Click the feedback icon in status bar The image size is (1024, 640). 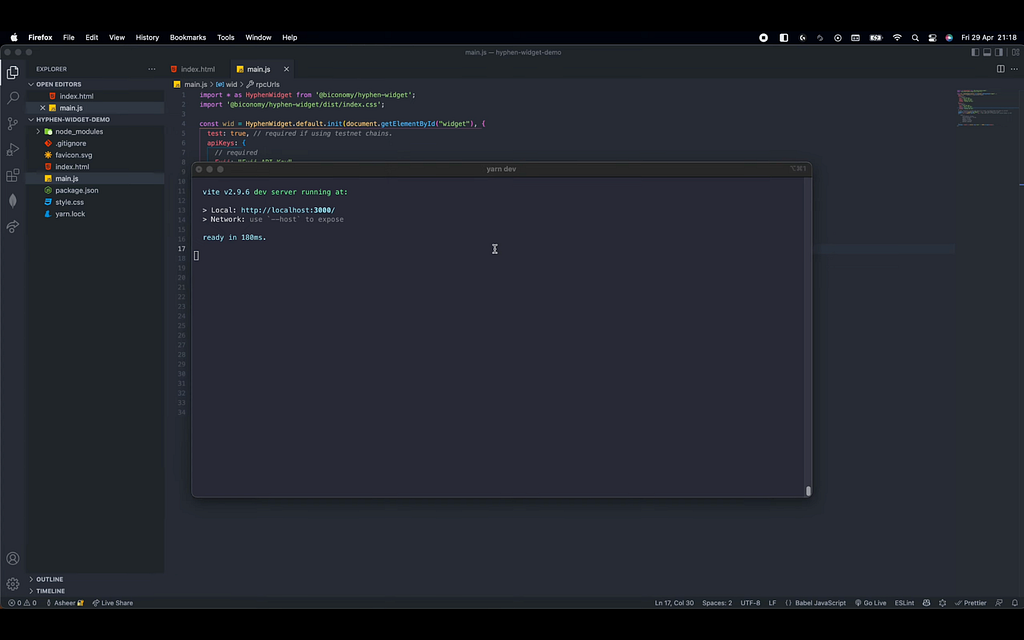(x=999, y=603)
